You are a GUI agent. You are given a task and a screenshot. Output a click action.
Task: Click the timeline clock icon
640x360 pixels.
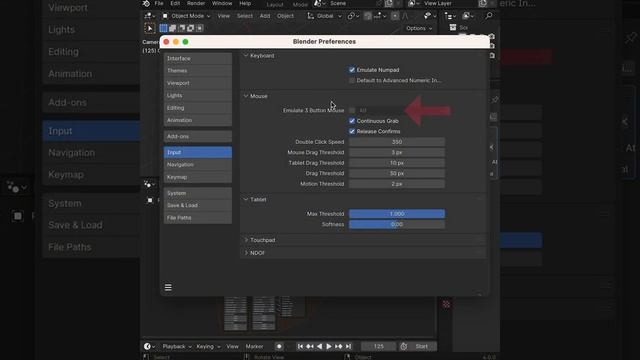tap(404, 347)
